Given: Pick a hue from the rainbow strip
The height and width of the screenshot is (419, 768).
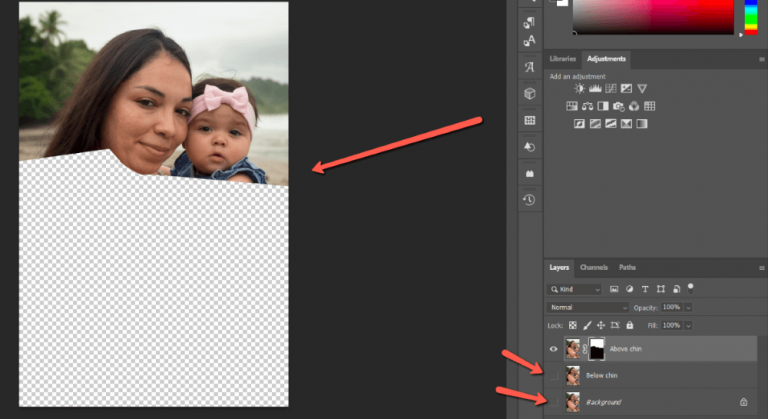Looking at the screenshot, I should 751,18.
